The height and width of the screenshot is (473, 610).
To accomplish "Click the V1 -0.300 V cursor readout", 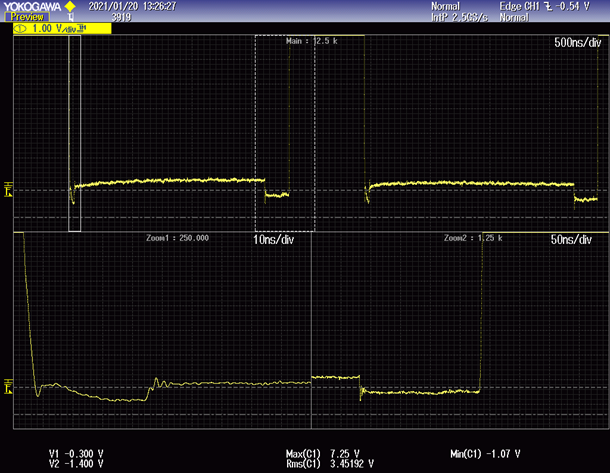I will [76, 454].
